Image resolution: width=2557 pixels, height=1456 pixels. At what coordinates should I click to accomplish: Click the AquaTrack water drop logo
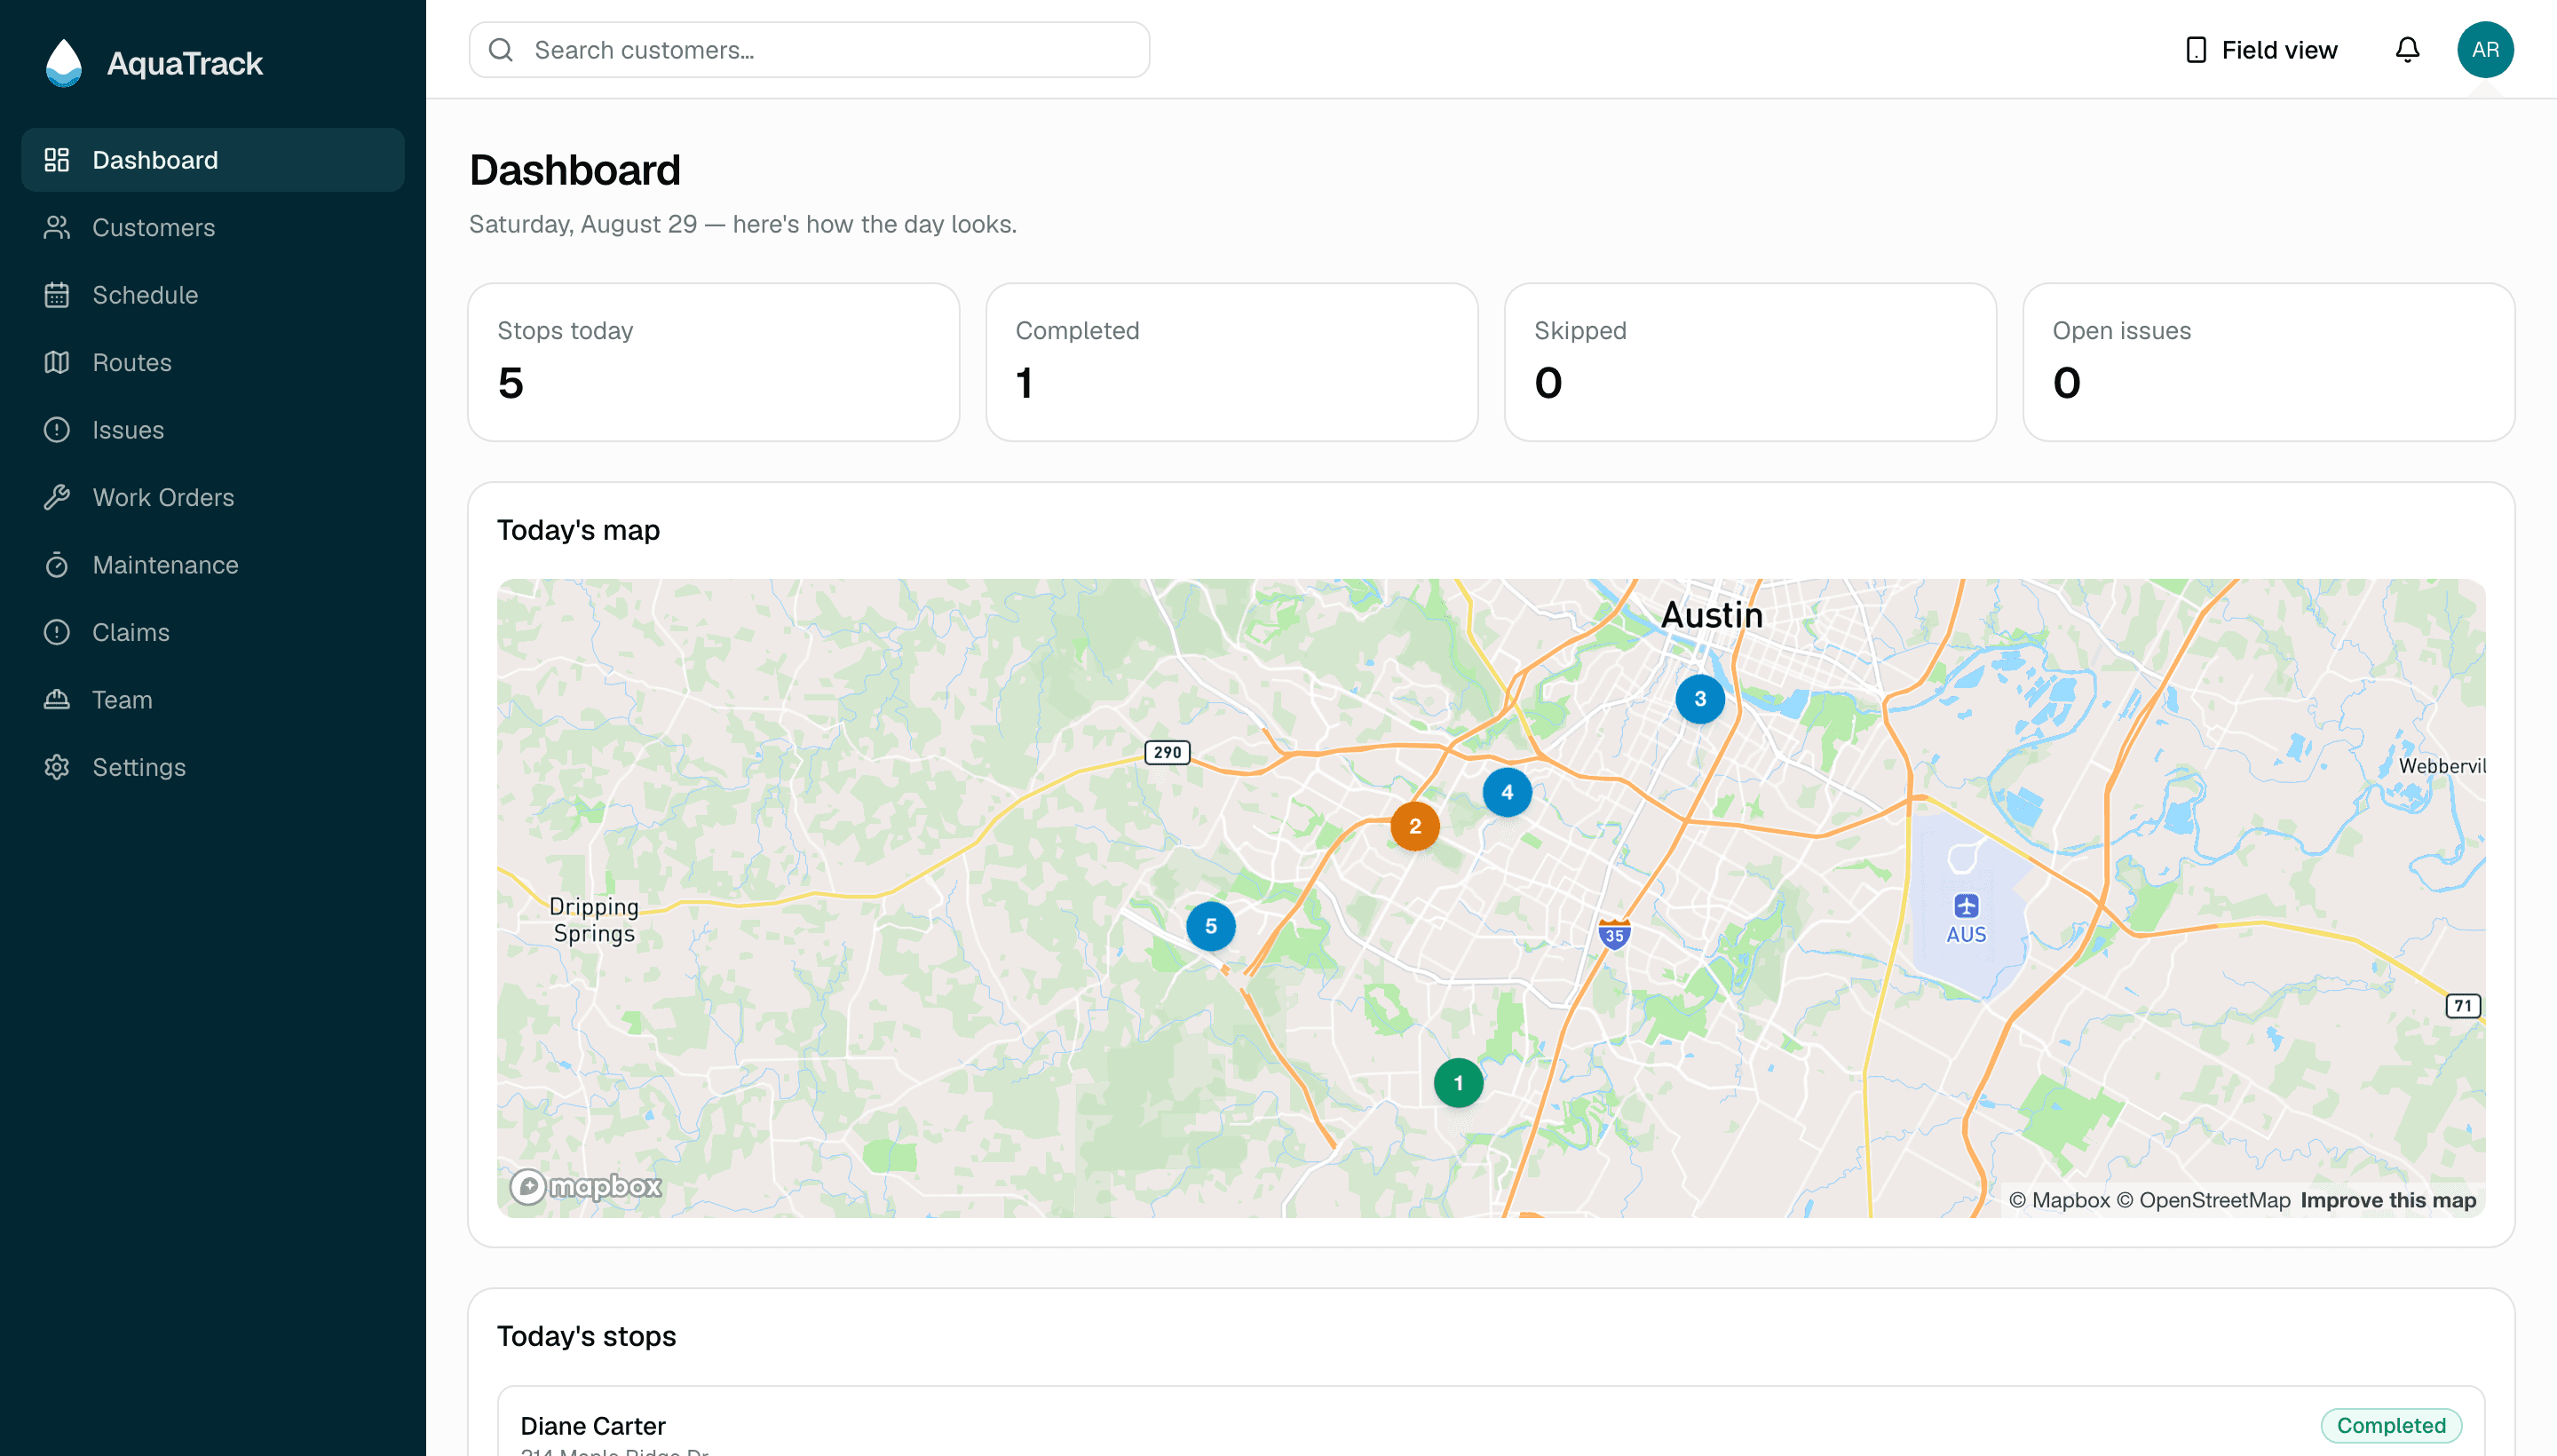[x=64, y=63]
